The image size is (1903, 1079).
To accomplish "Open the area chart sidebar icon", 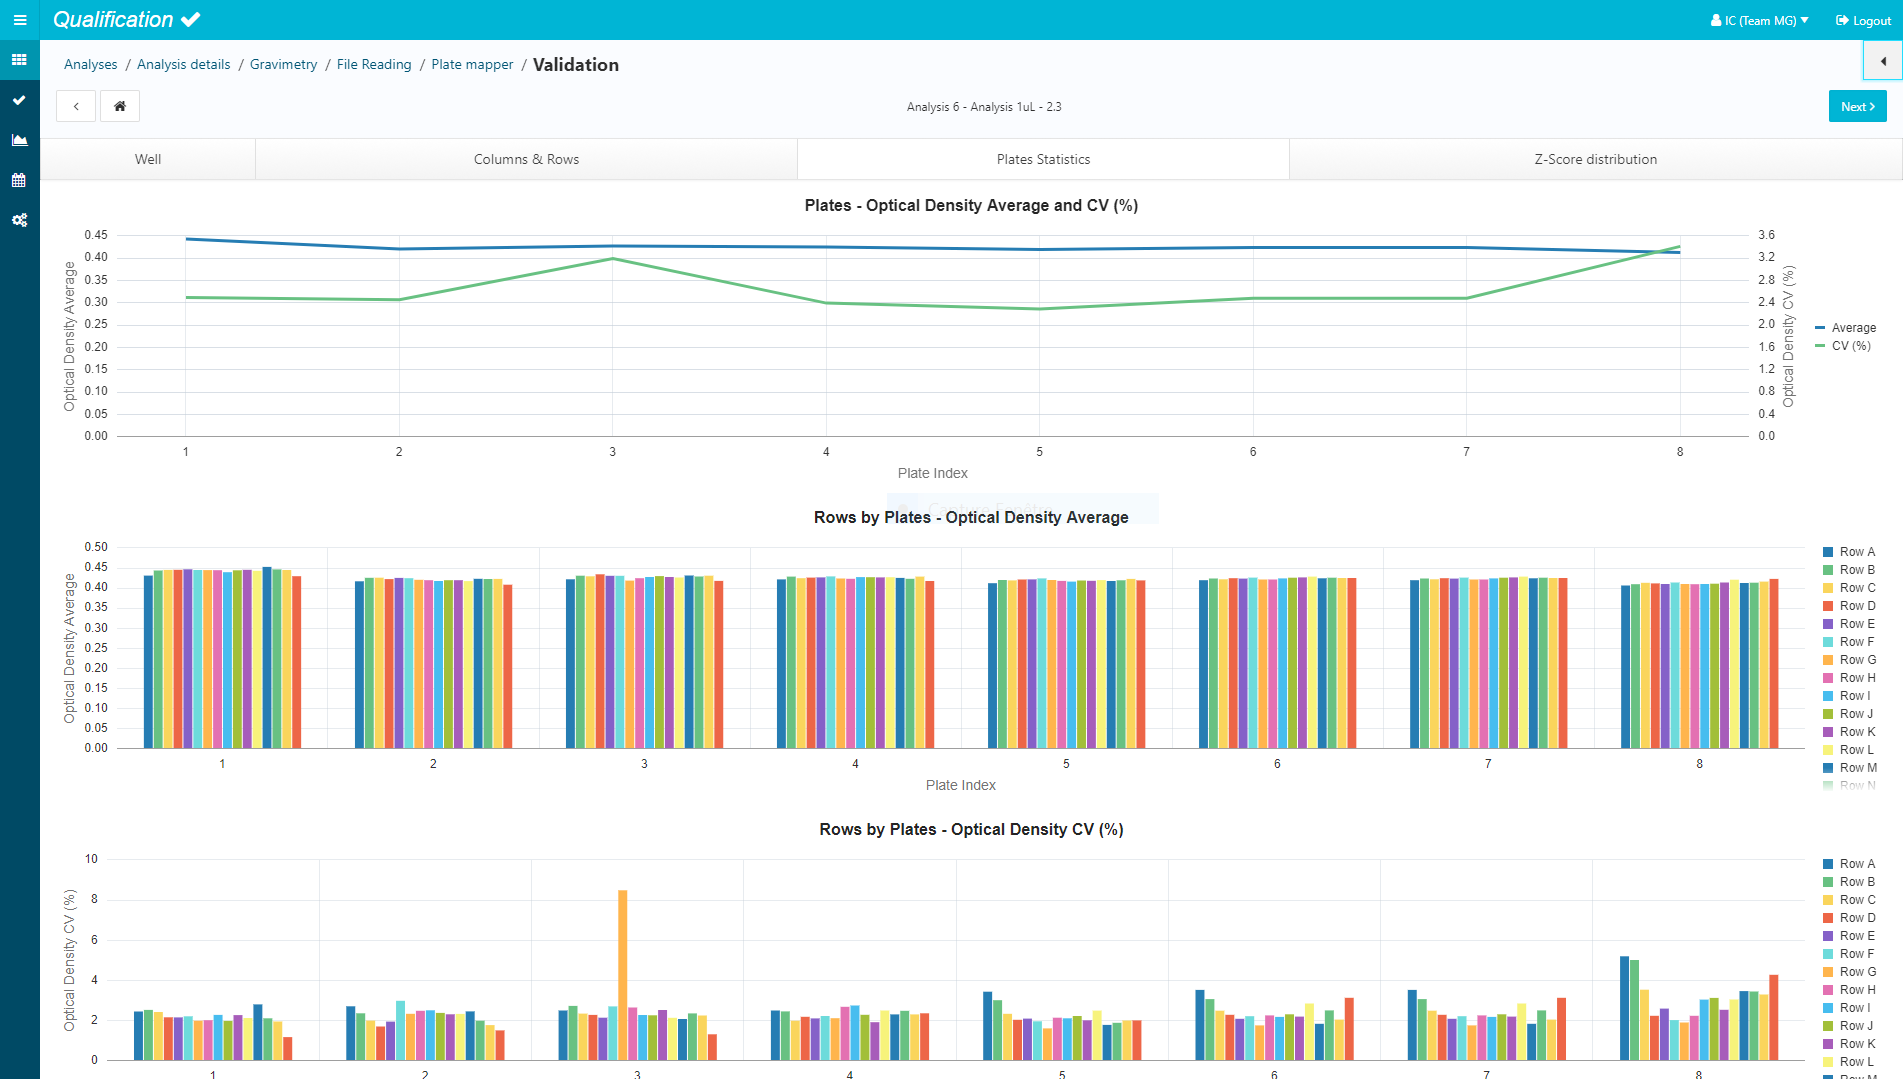I will (19, 140).
